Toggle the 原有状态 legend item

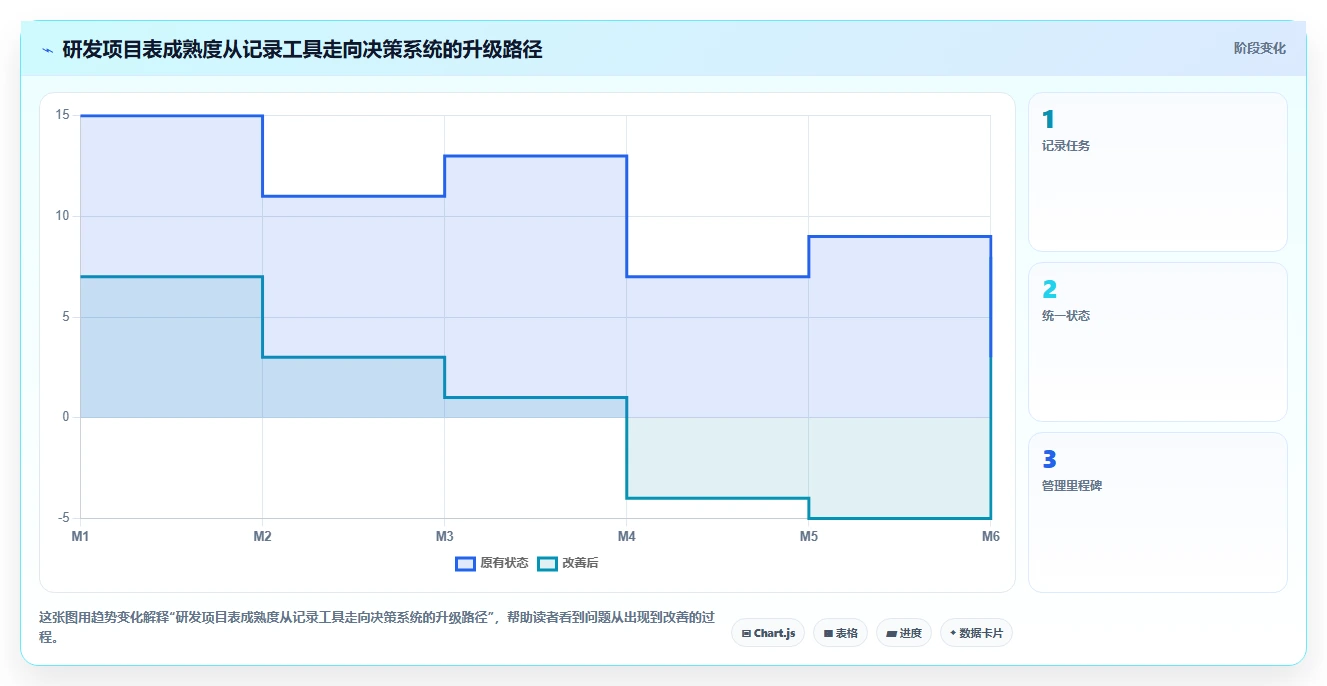pyautogui.click(x=492, y=563)
